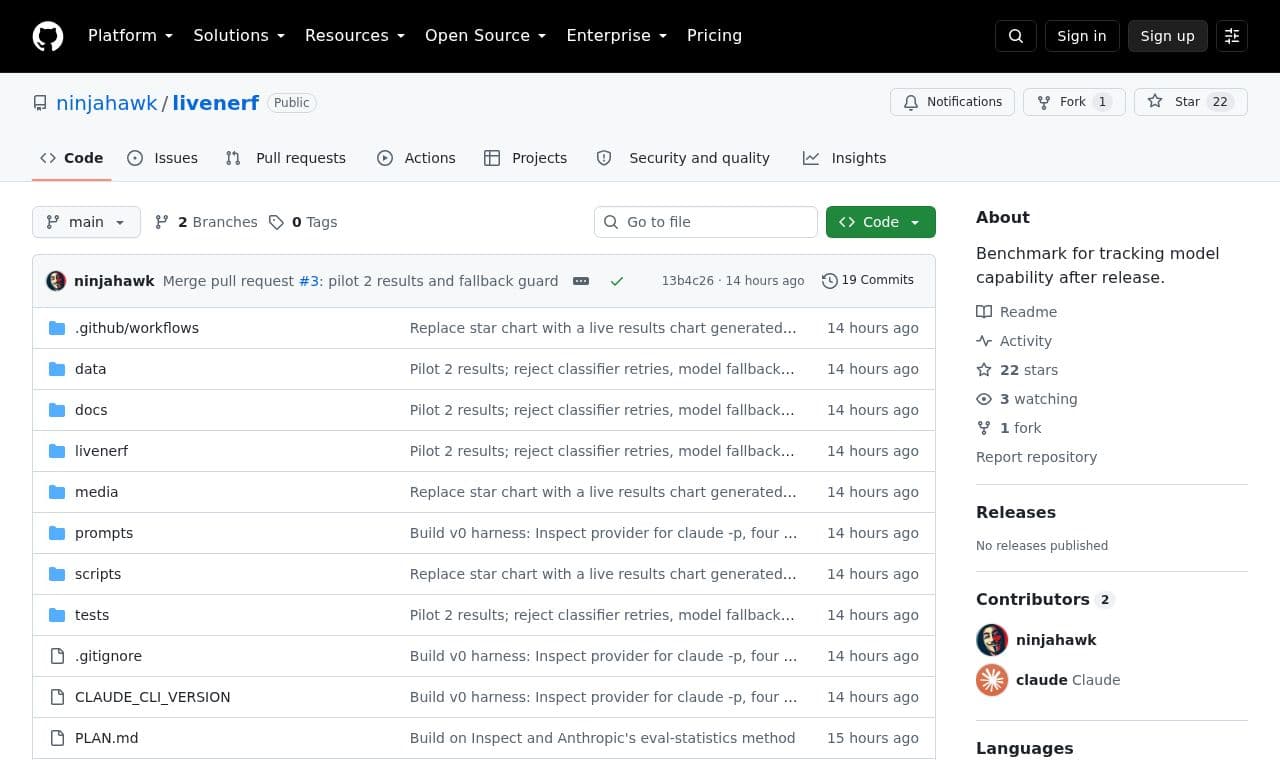Expand commit message ellipsis icon
Image resolution: width=1280 pixels, height=760 pixels.
[581, 281]
